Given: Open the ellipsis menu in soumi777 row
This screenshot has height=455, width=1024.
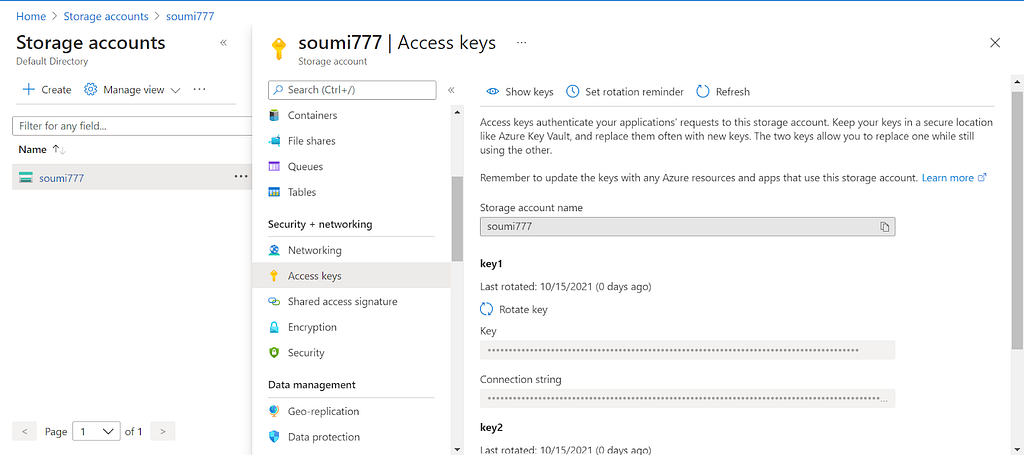Looking at the screenshot, I should 241,176.
